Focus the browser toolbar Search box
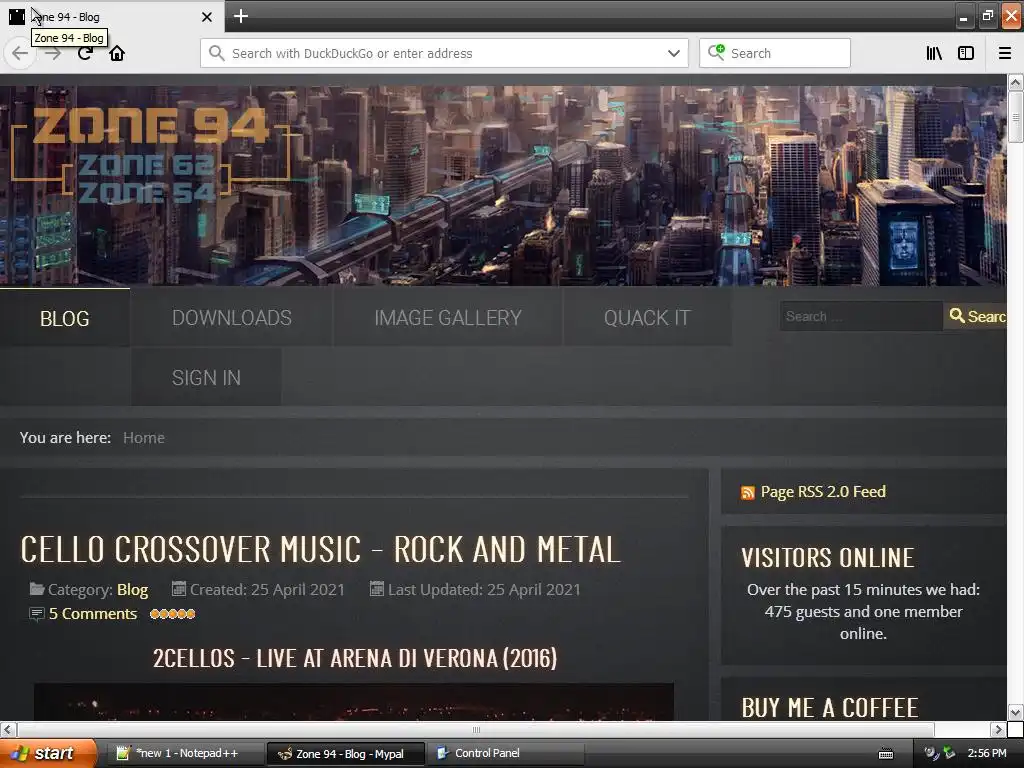Image resolution: width=1024 pixels, height=768 pixels. pos(775,53)
